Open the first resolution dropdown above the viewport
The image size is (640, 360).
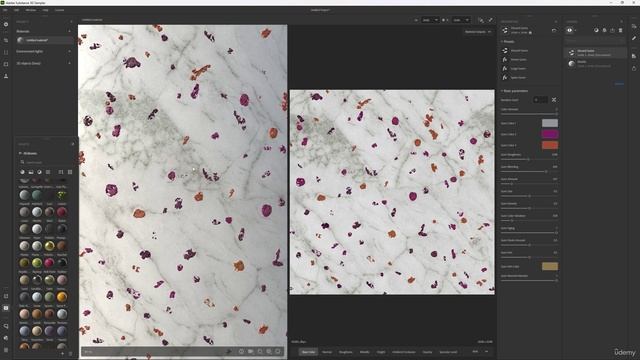pos(430,20)
